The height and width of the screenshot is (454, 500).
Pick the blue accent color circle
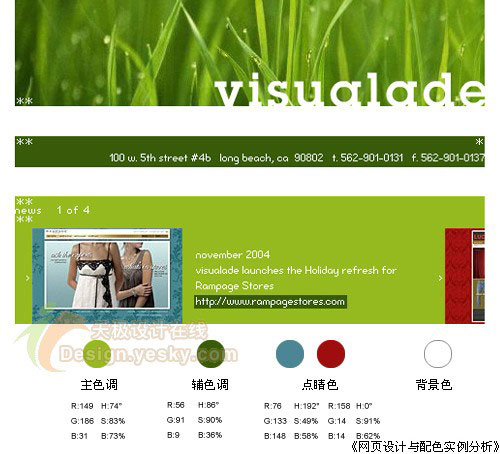[290, 354]
